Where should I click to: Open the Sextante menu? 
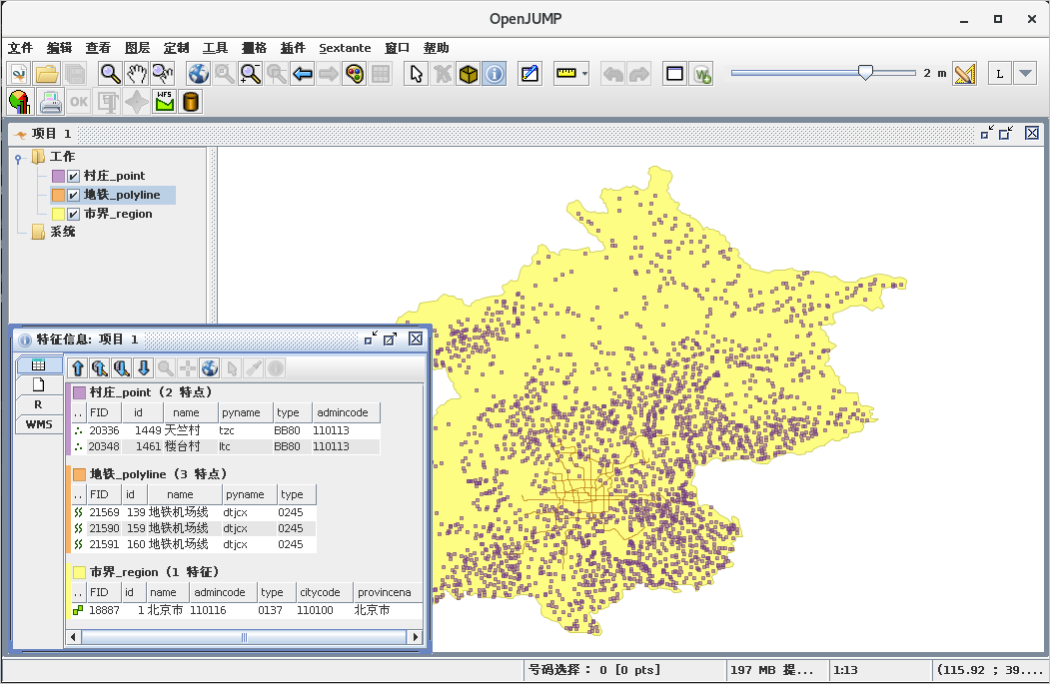coord(345,48)
